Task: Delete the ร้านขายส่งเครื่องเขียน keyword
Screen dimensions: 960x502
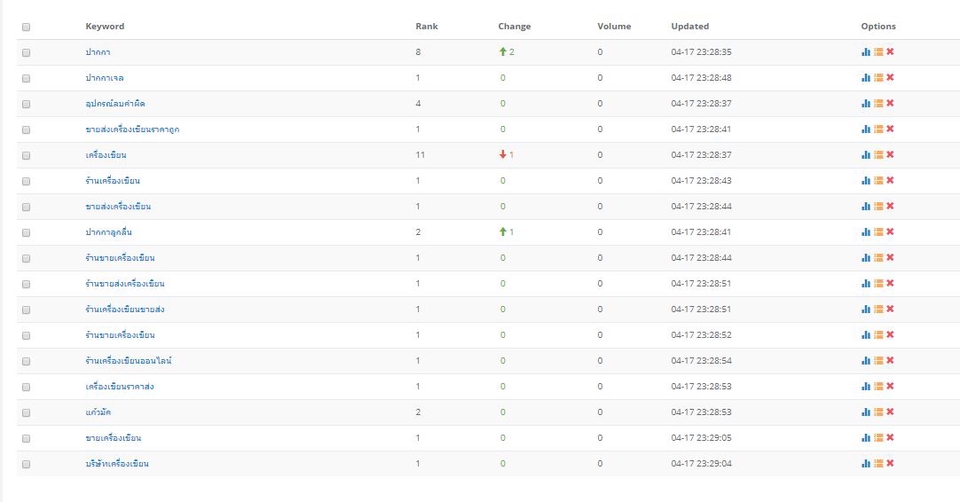Action: tap(890, 283)
